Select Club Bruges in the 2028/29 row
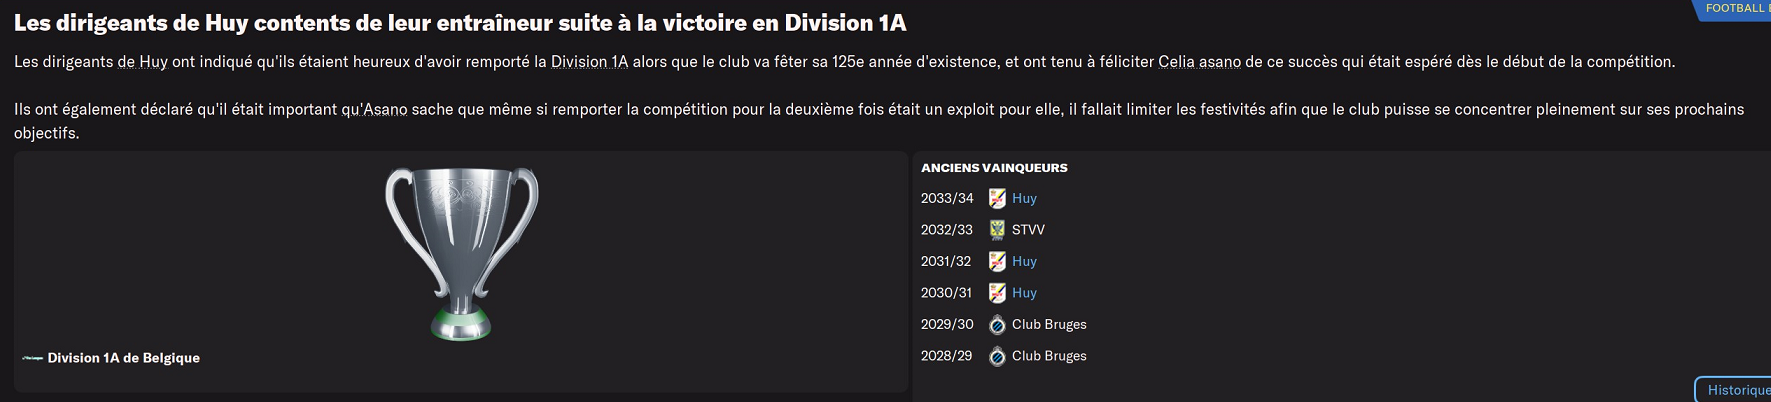This screenshot has height=402, width=1771. coord(1049,356)
